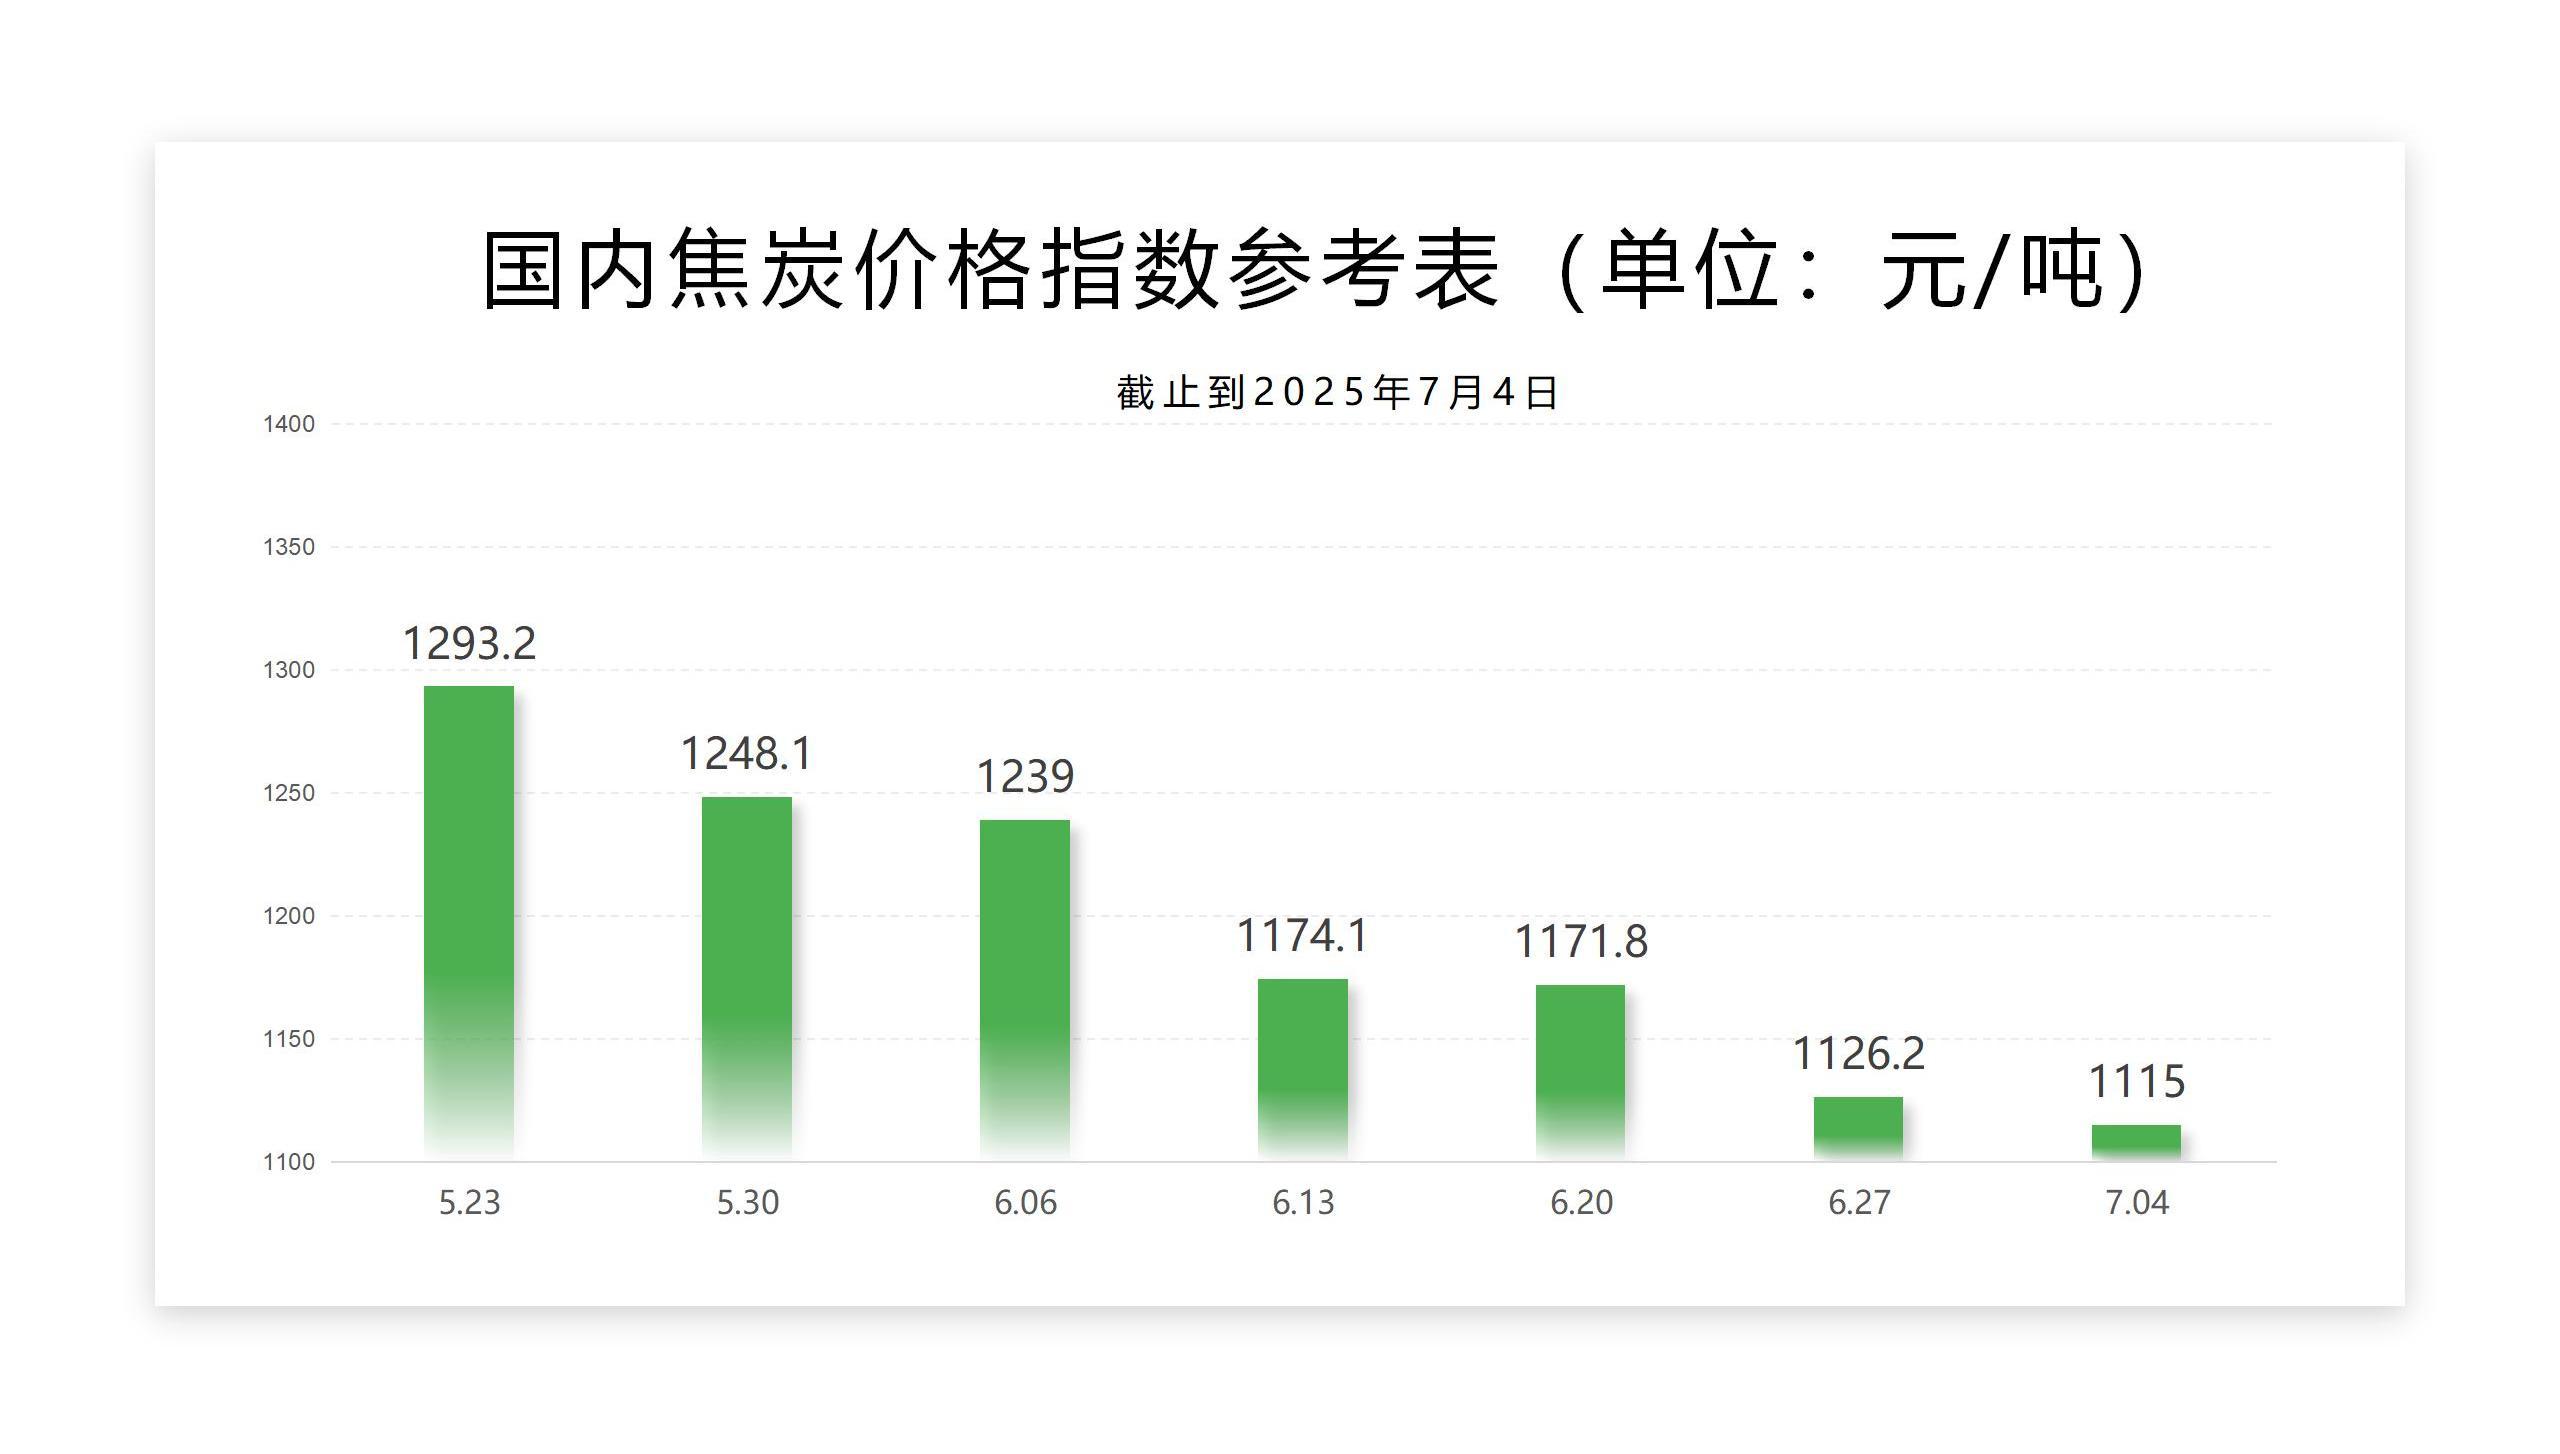
Task: Click the x-axis label 6.27
Action: (x=1859, y=1202)
